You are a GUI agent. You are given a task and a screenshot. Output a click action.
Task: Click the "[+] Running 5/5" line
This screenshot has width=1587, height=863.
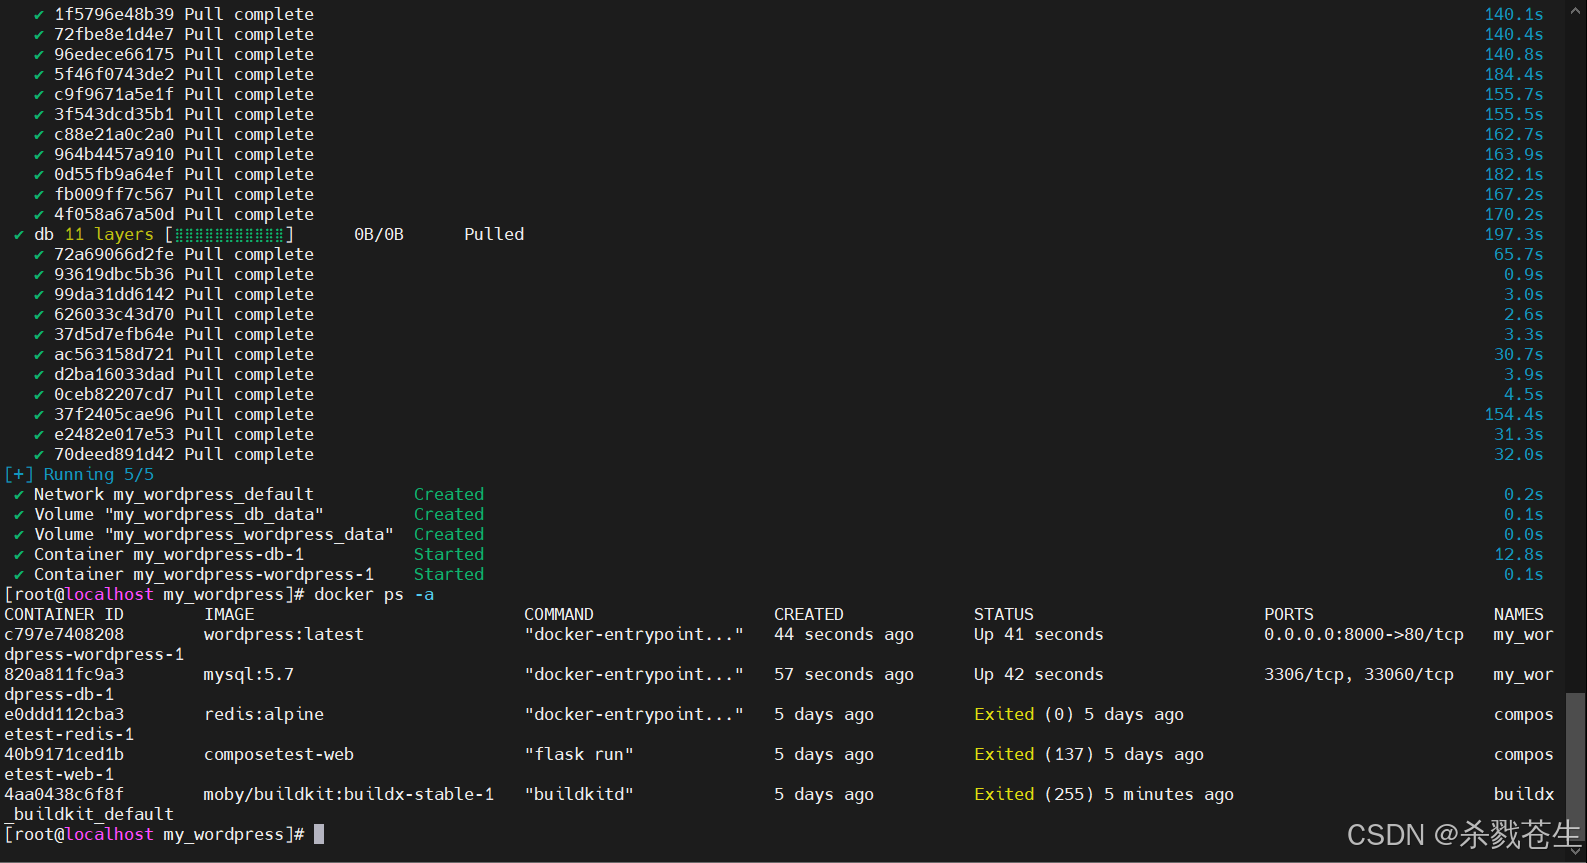(79, 474)
